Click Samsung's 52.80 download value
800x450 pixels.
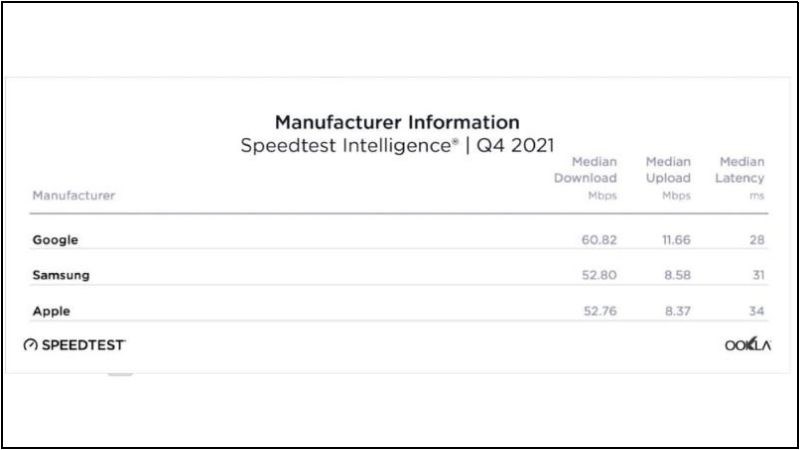coord(598,275)
